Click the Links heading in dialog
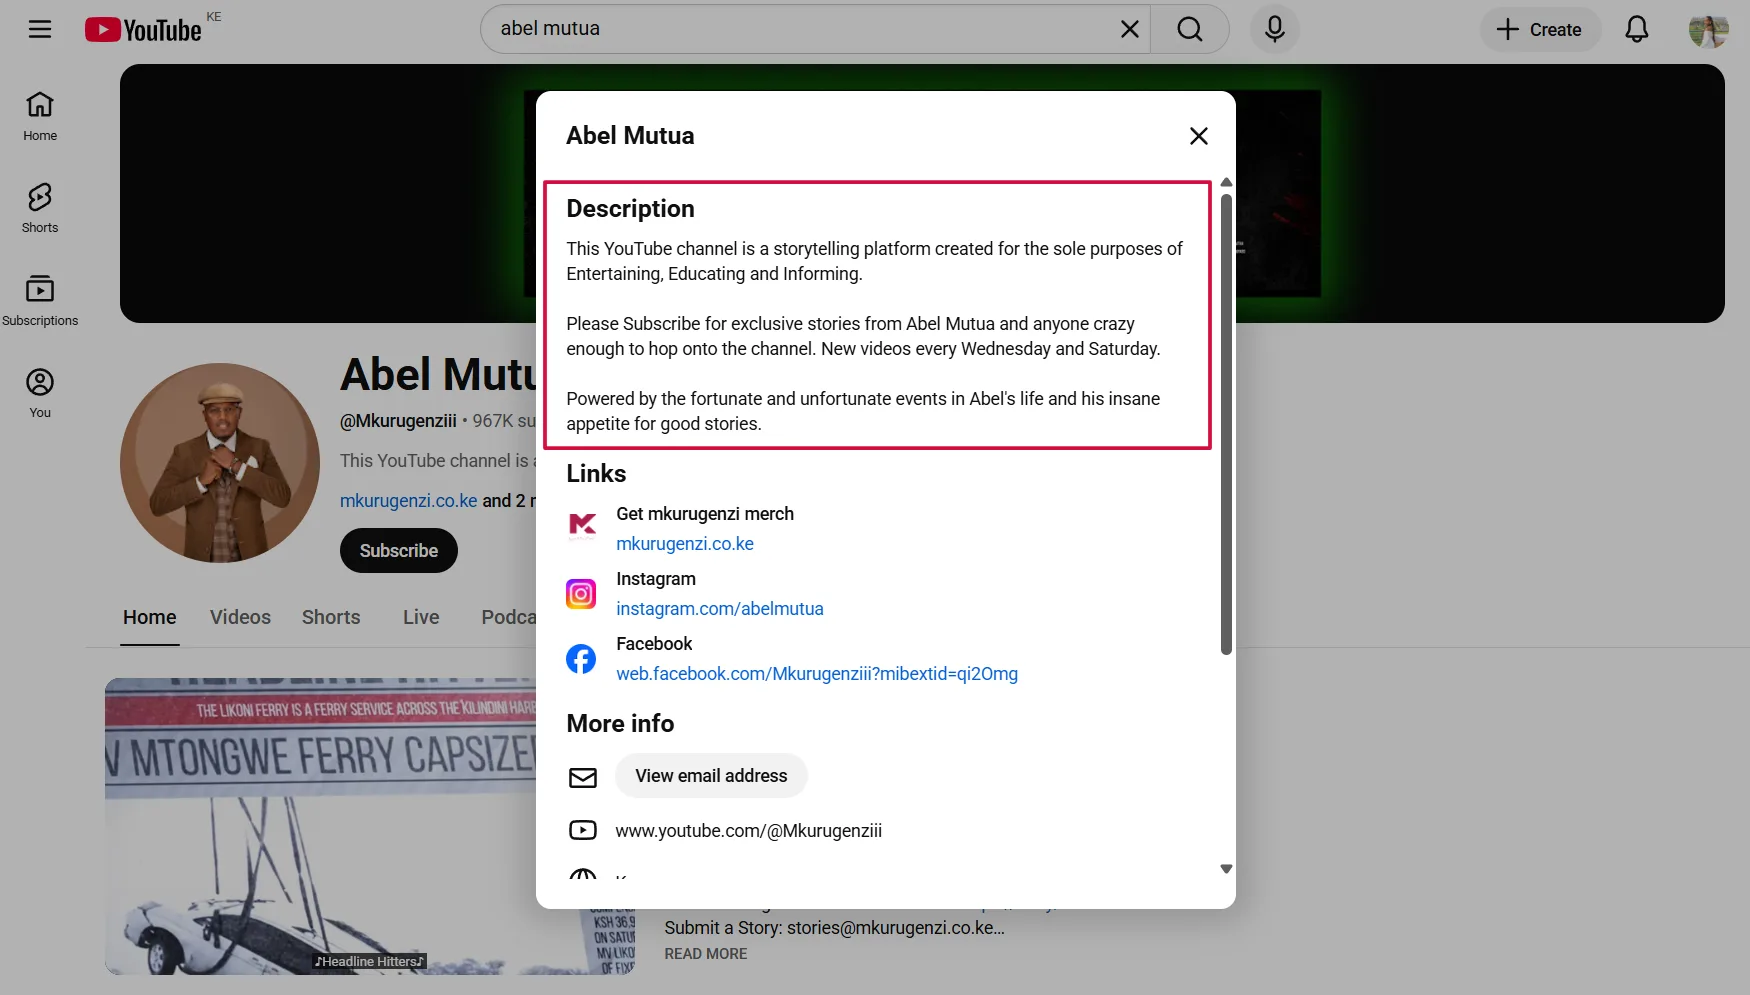1750x995 pixels. [596, 474]
